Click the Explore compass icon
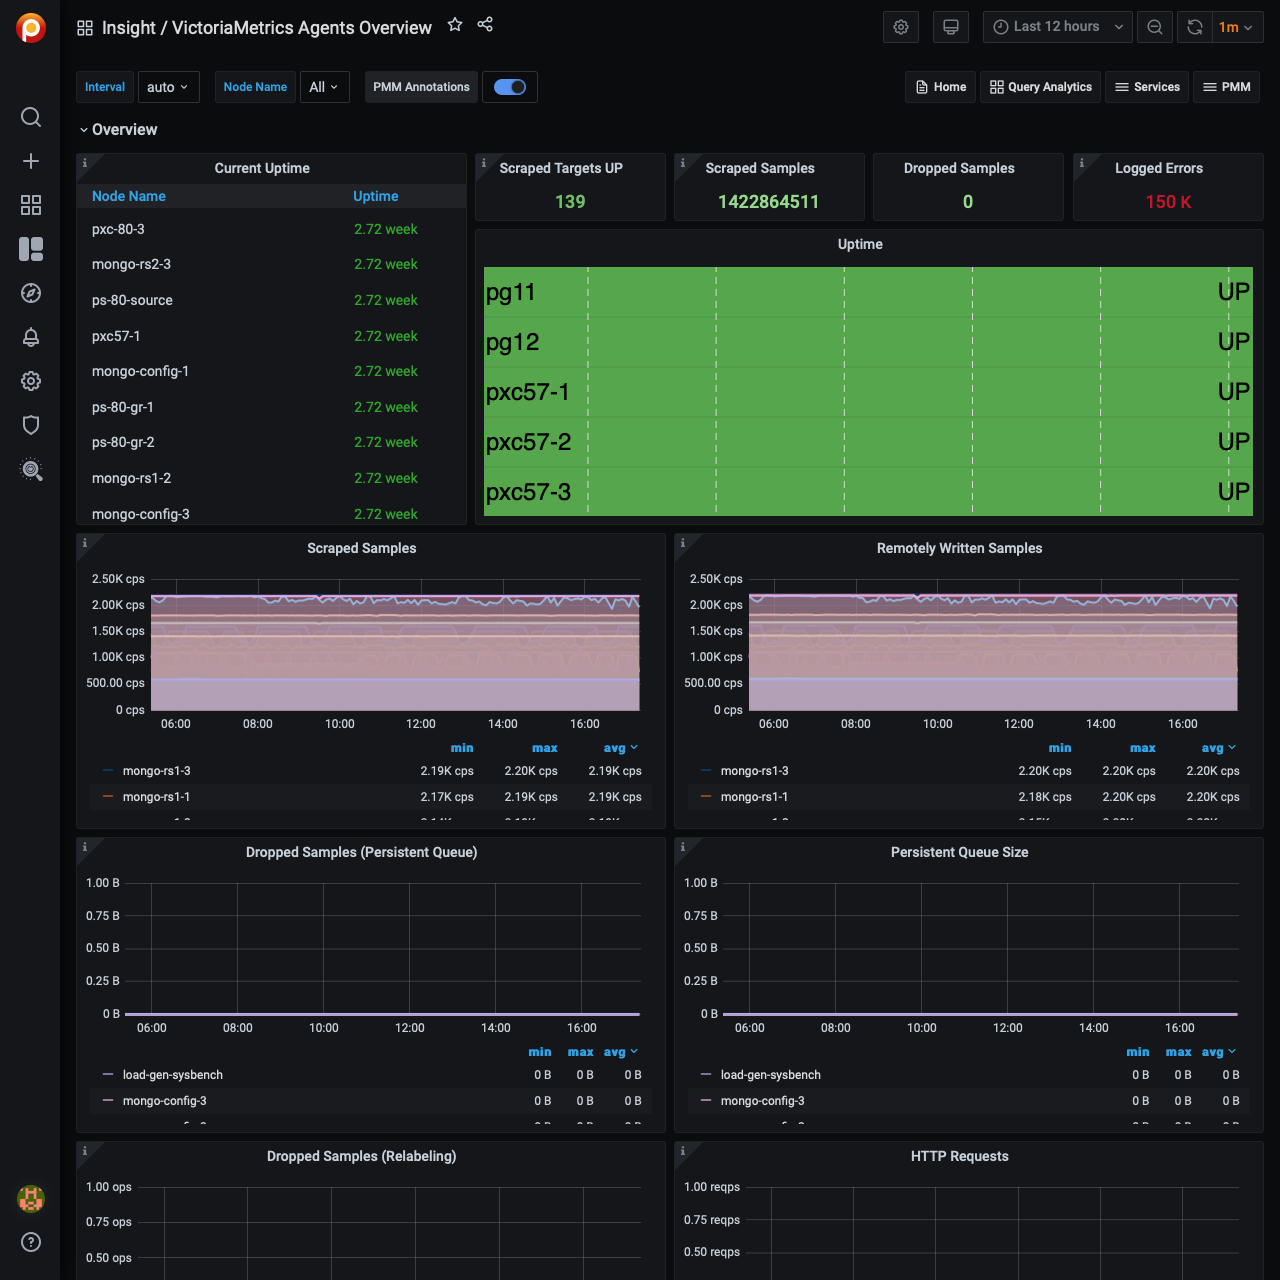This screenshot has width=1280, height=1280. (31, 293)
